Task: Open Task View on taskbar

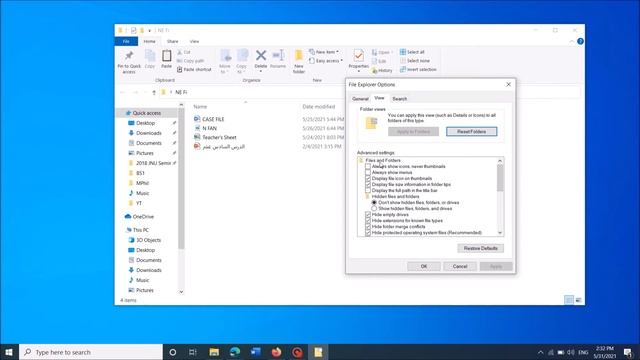Action: click(193, 352)
